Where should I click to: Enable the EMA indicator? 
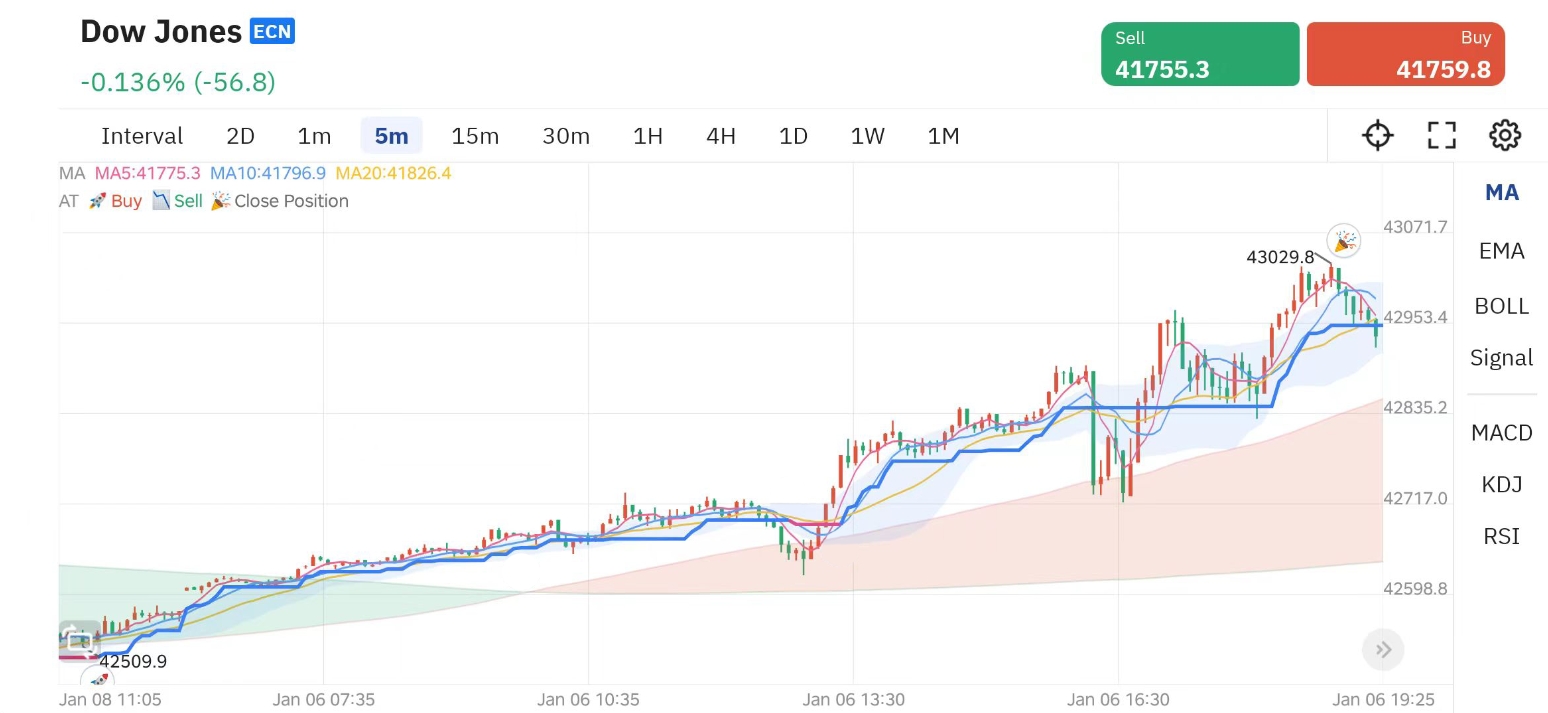tap(1501, 251)
